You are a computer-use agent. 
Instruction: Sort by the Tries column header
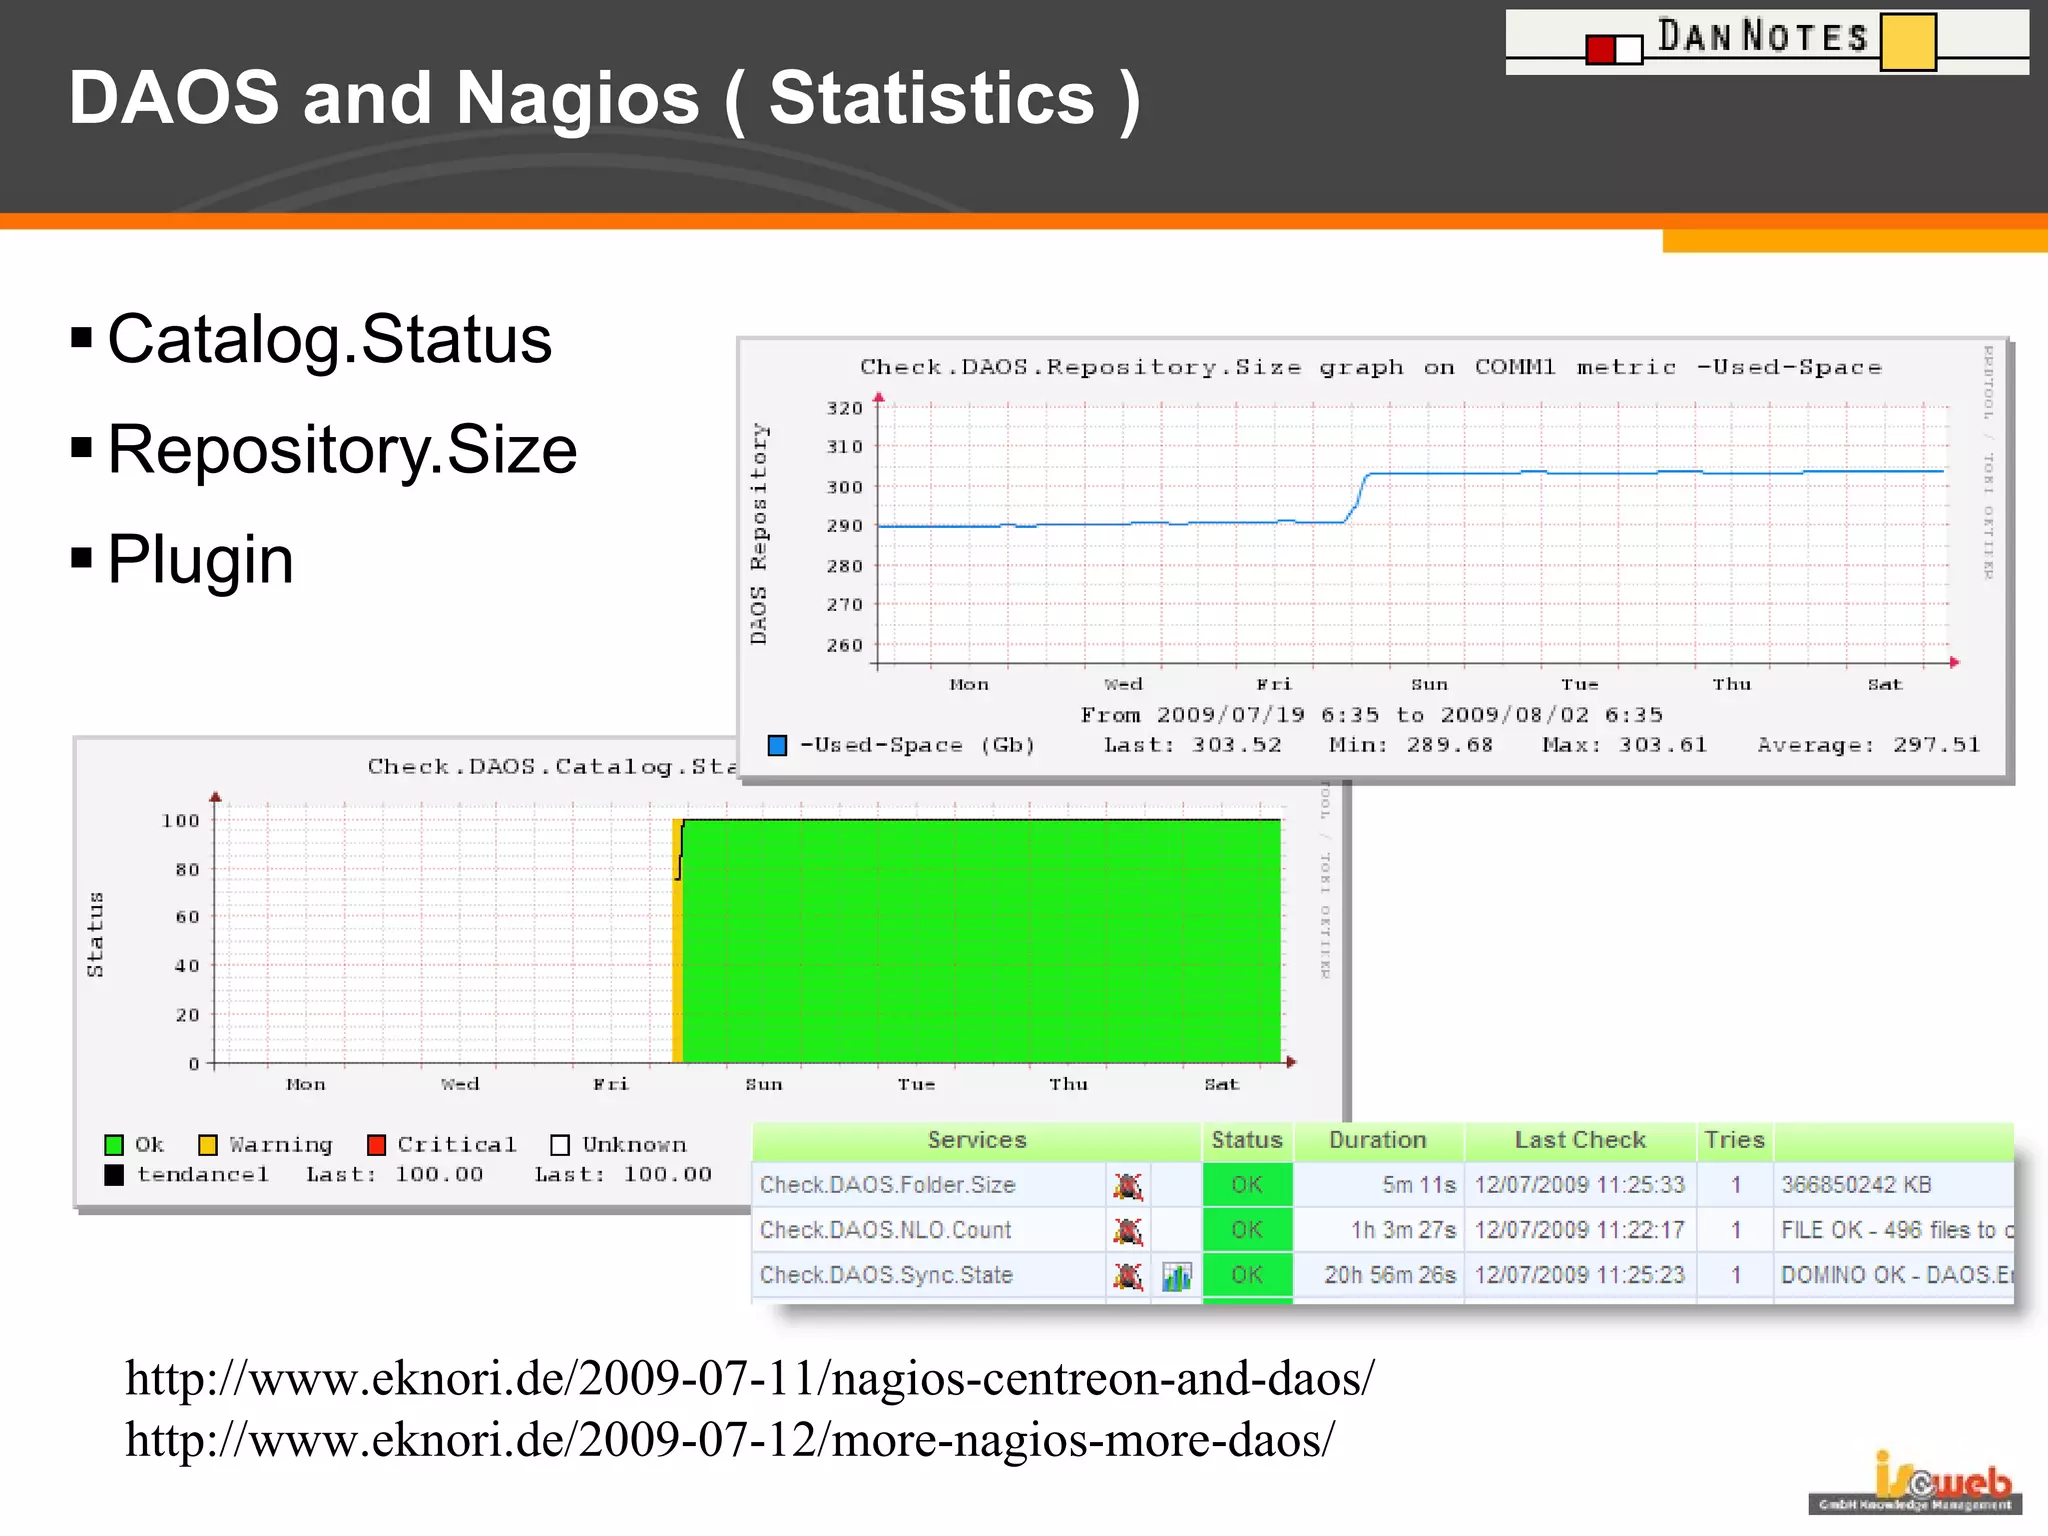(x=1735, y=1140)
